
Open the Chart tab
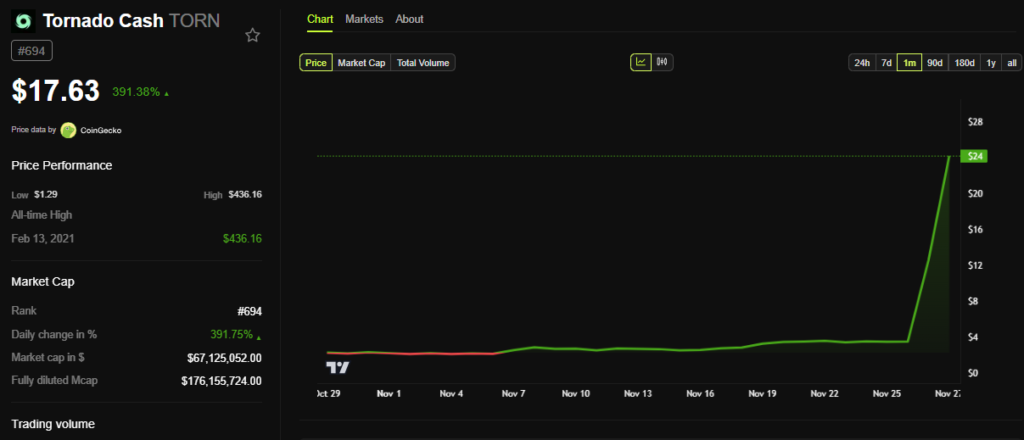pyautogui.click(x=320, y=19)
